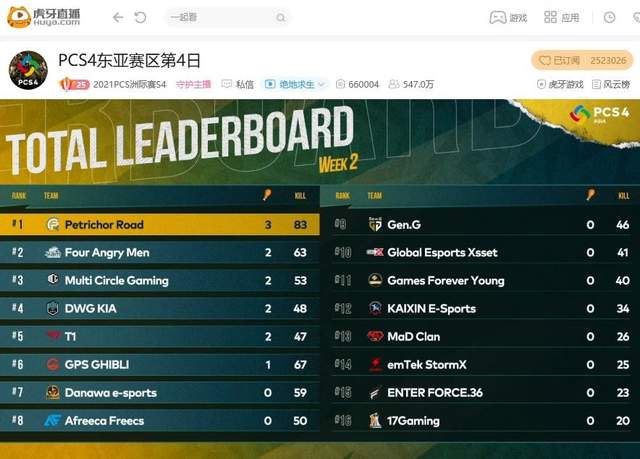Click the 17Gaming team name
This screenshot has height=459, width=640.
413,421
